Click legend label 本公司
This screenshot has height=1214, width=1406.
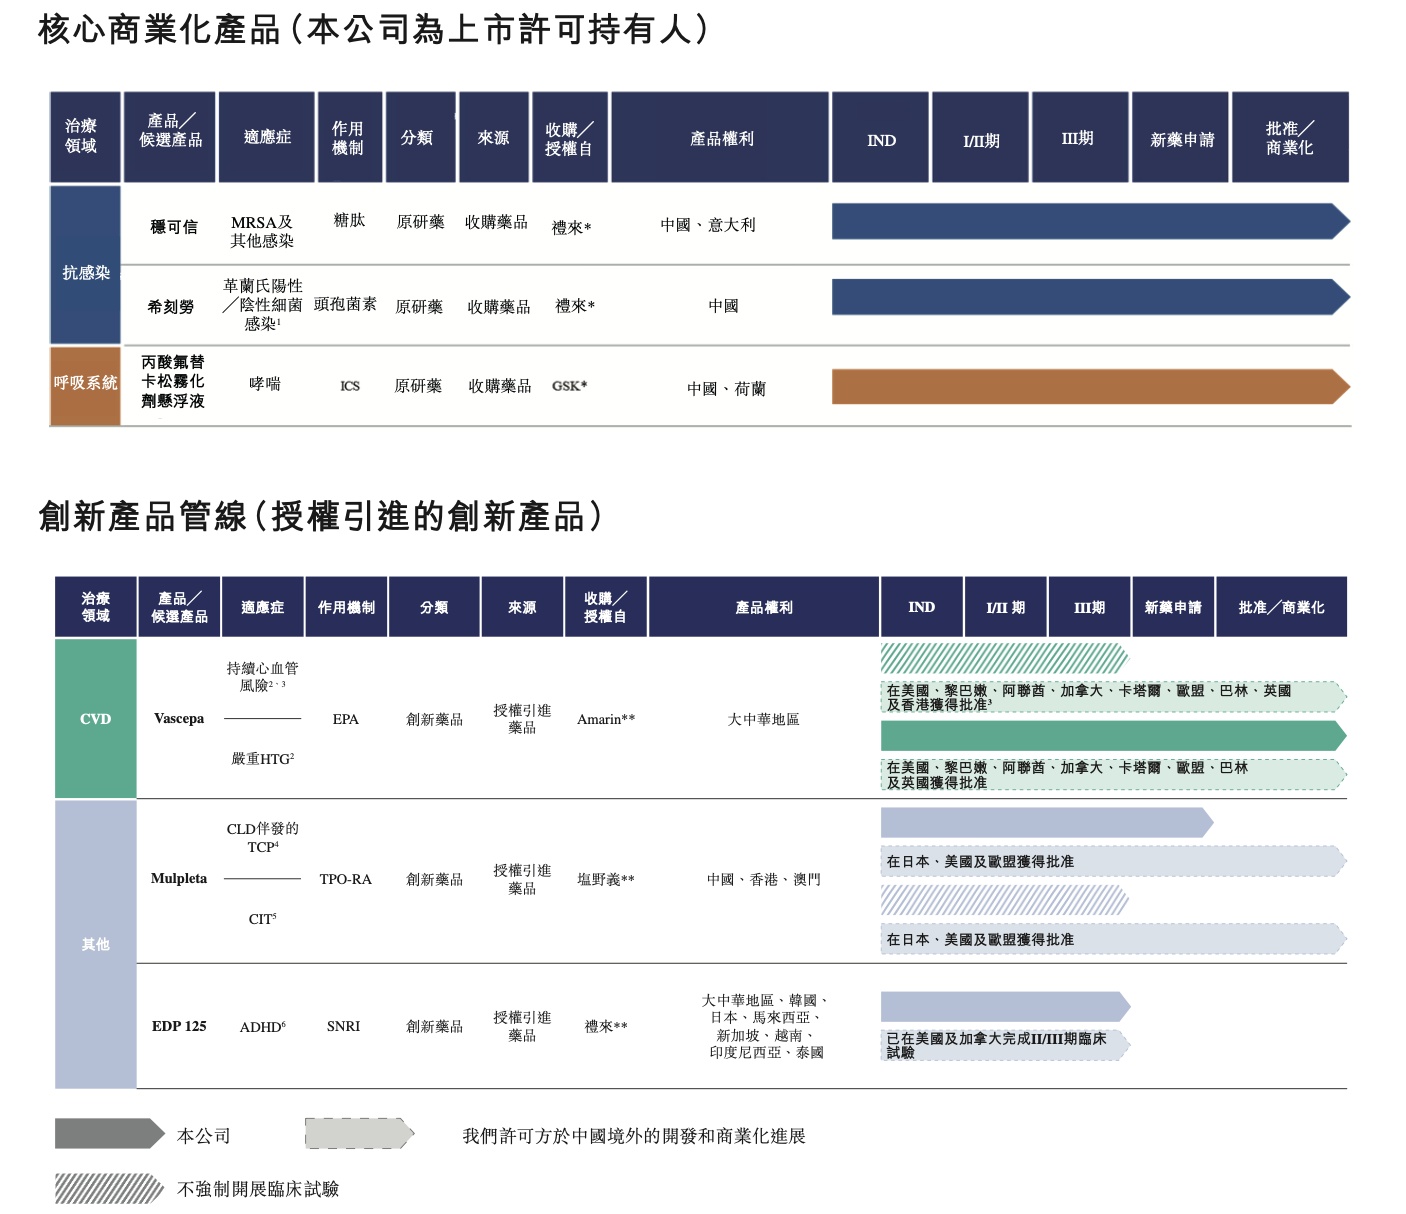click(204, 1136)
